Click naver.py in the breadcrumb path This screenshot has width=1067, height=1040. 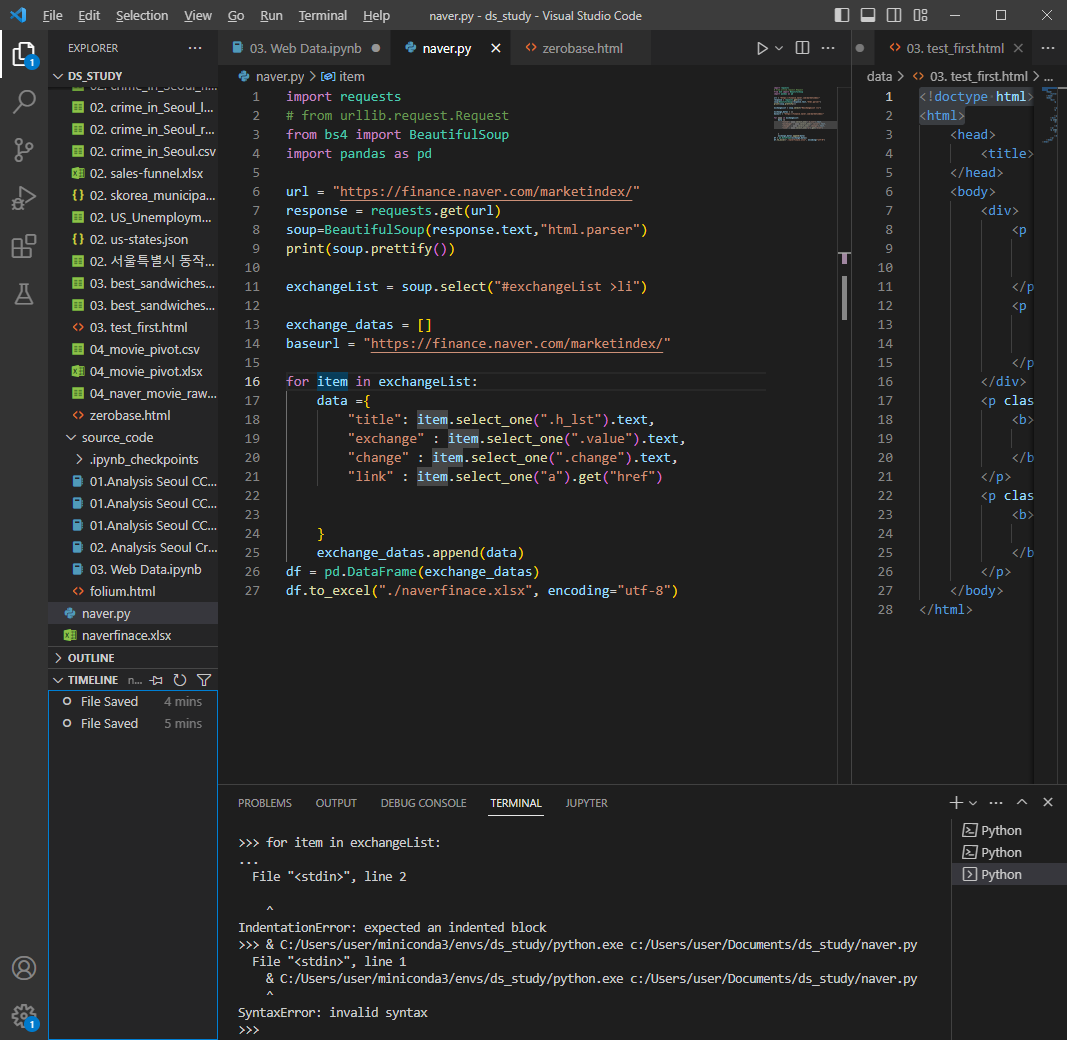271,76
